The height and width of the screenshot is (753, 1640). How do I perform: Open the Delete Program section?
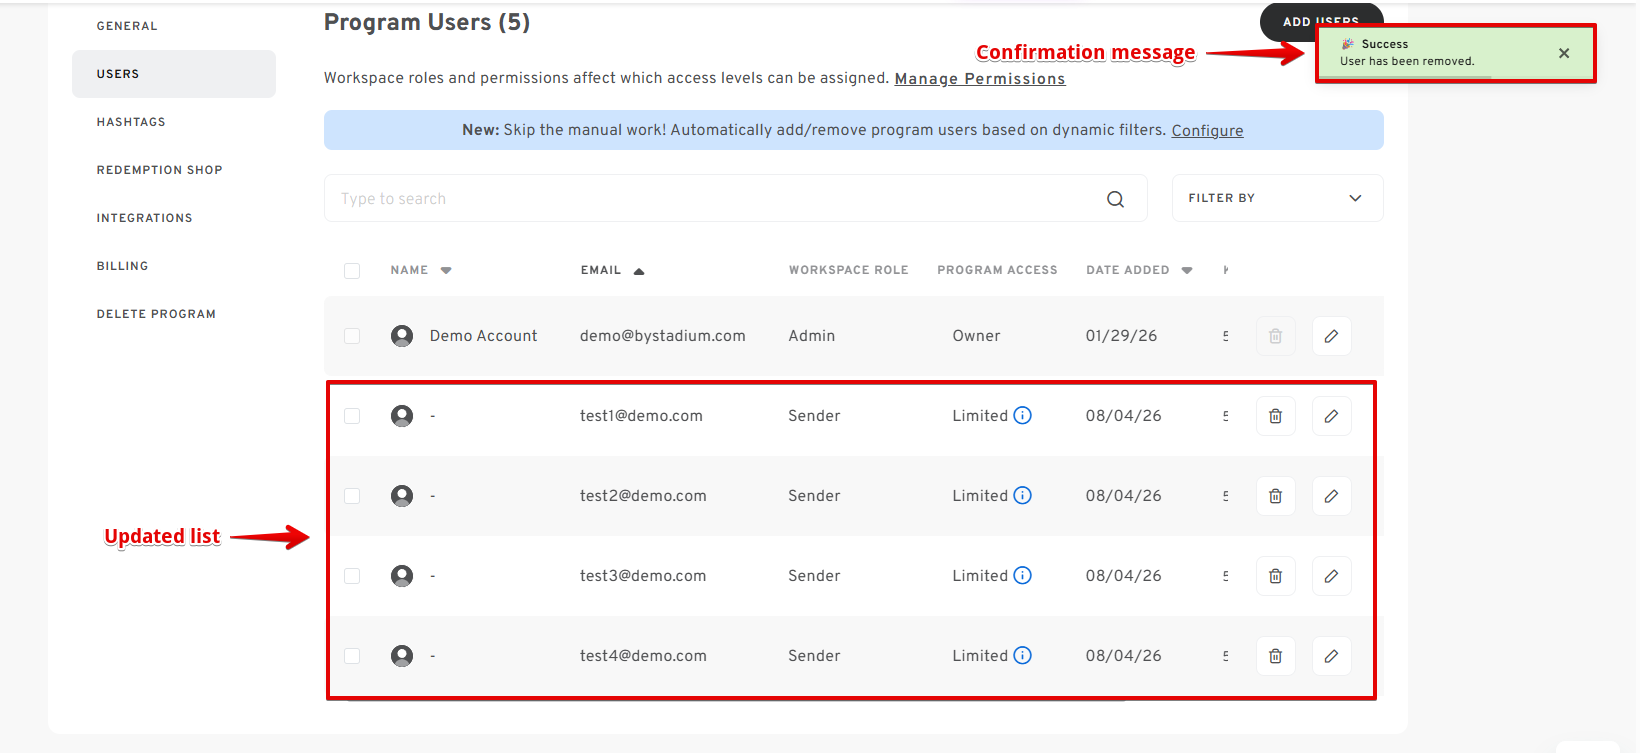156,314
